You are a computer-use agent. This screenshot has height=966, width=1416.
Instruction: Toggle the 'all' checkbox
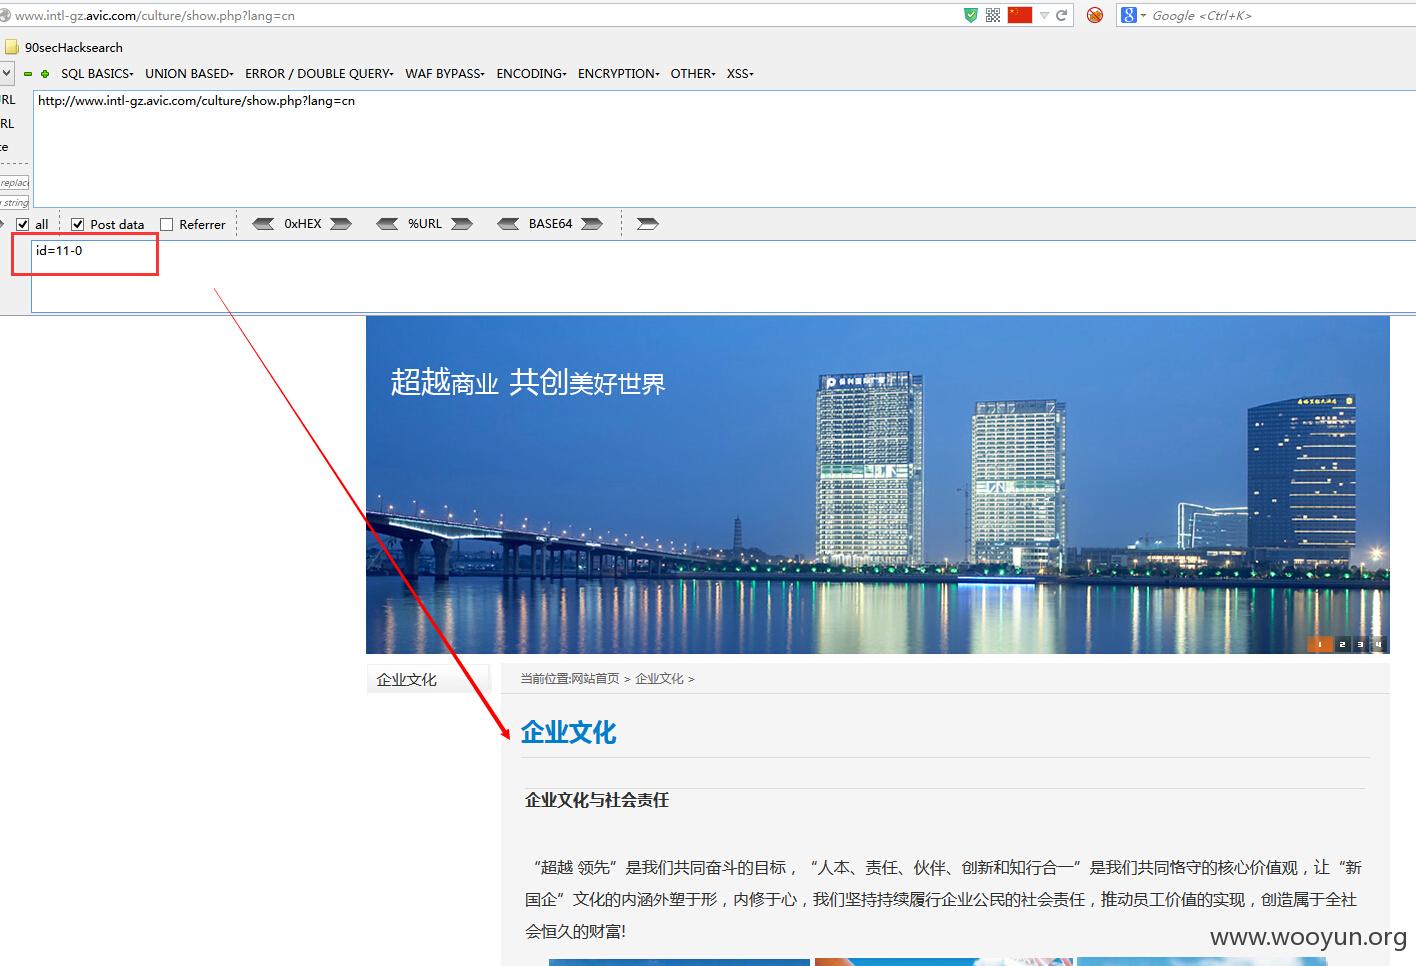tap(23, 225)
